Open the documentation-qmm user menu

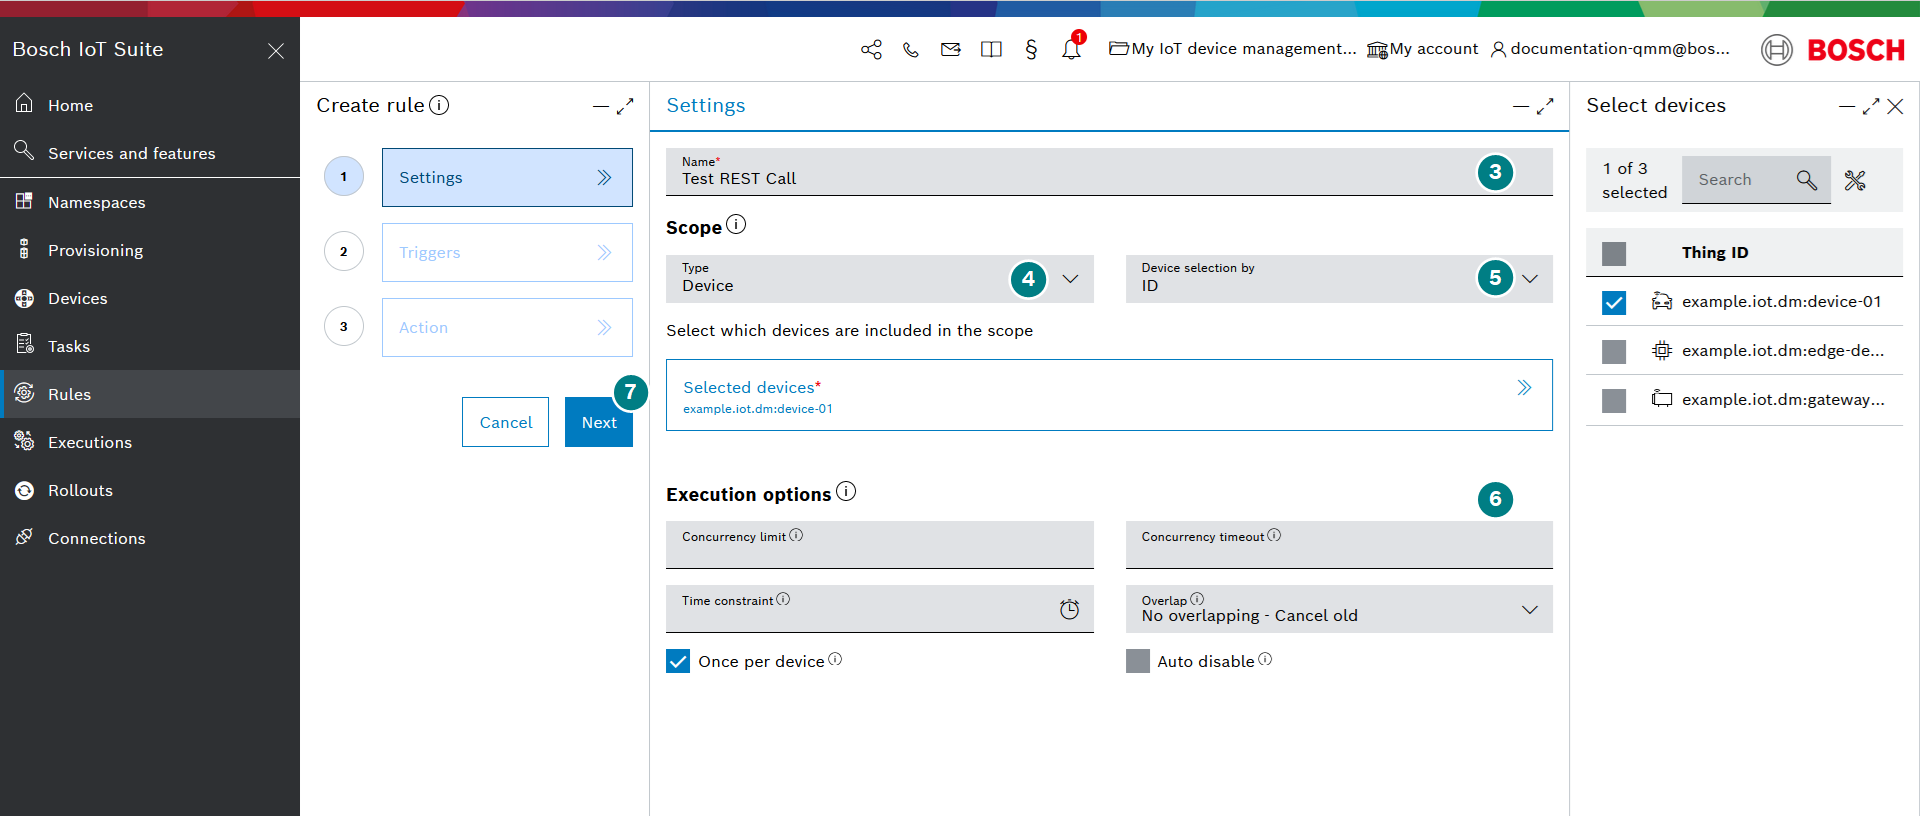click(x=1610, y=49)
